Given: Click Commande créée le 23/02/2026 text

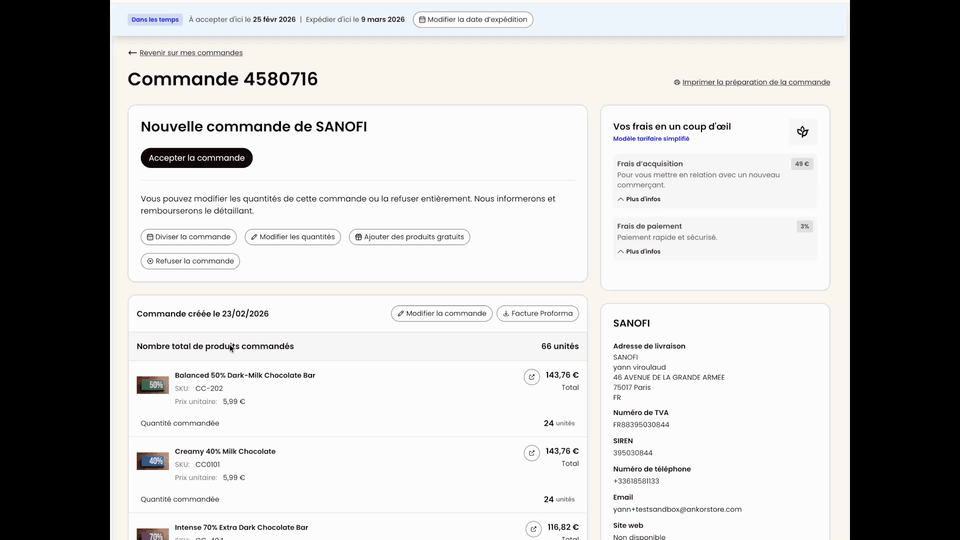Looking at the screenshot, I should (x=203, y=313).
